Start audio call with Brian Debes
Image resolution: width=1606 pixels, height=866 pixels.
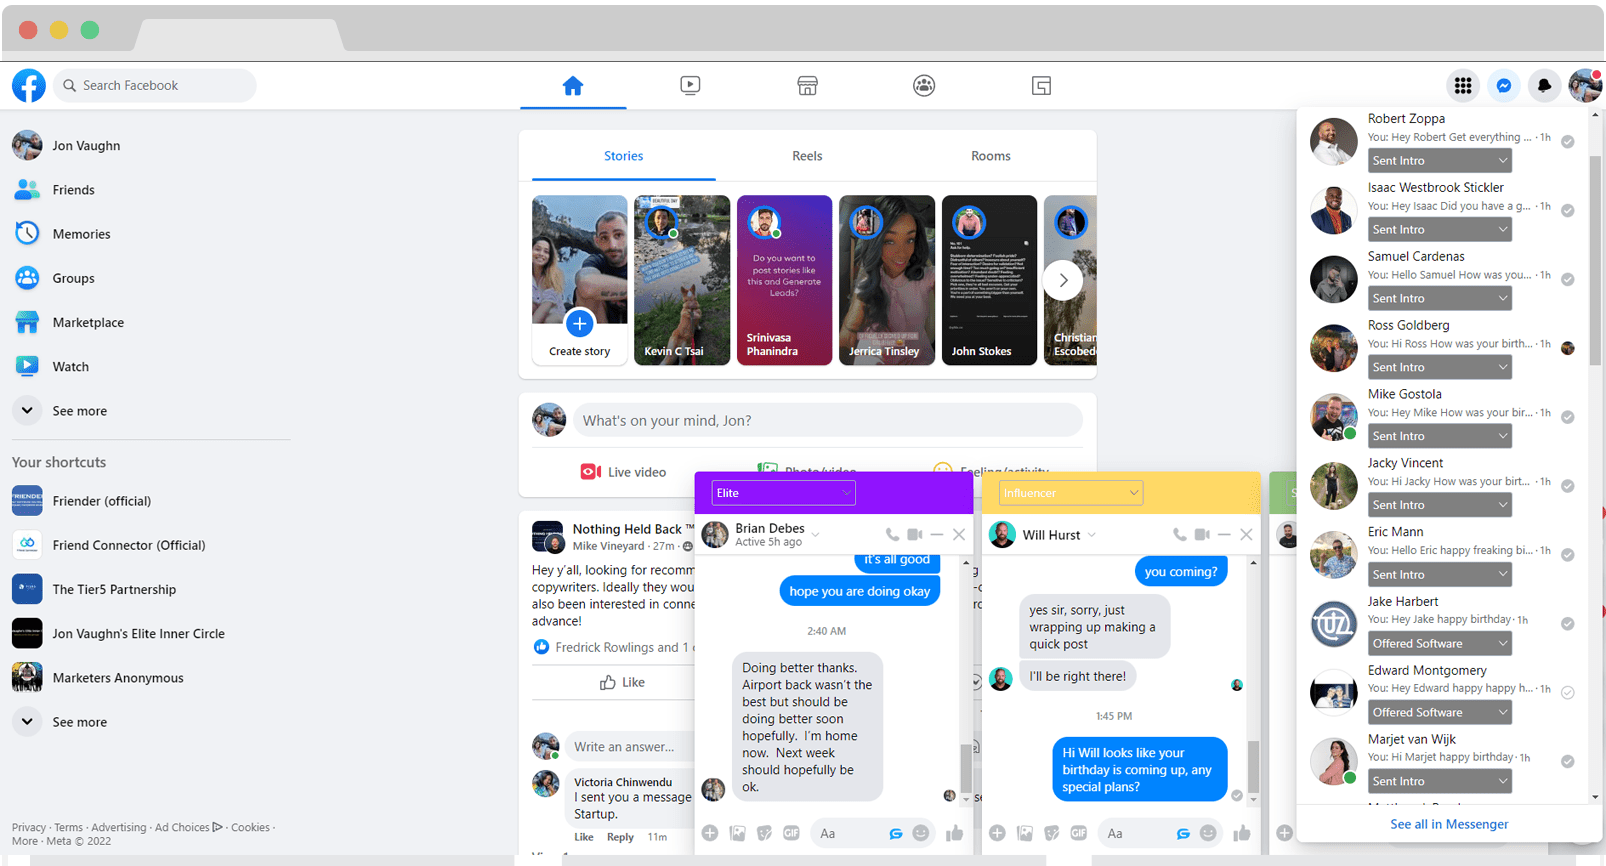click(x=892, y=535)
